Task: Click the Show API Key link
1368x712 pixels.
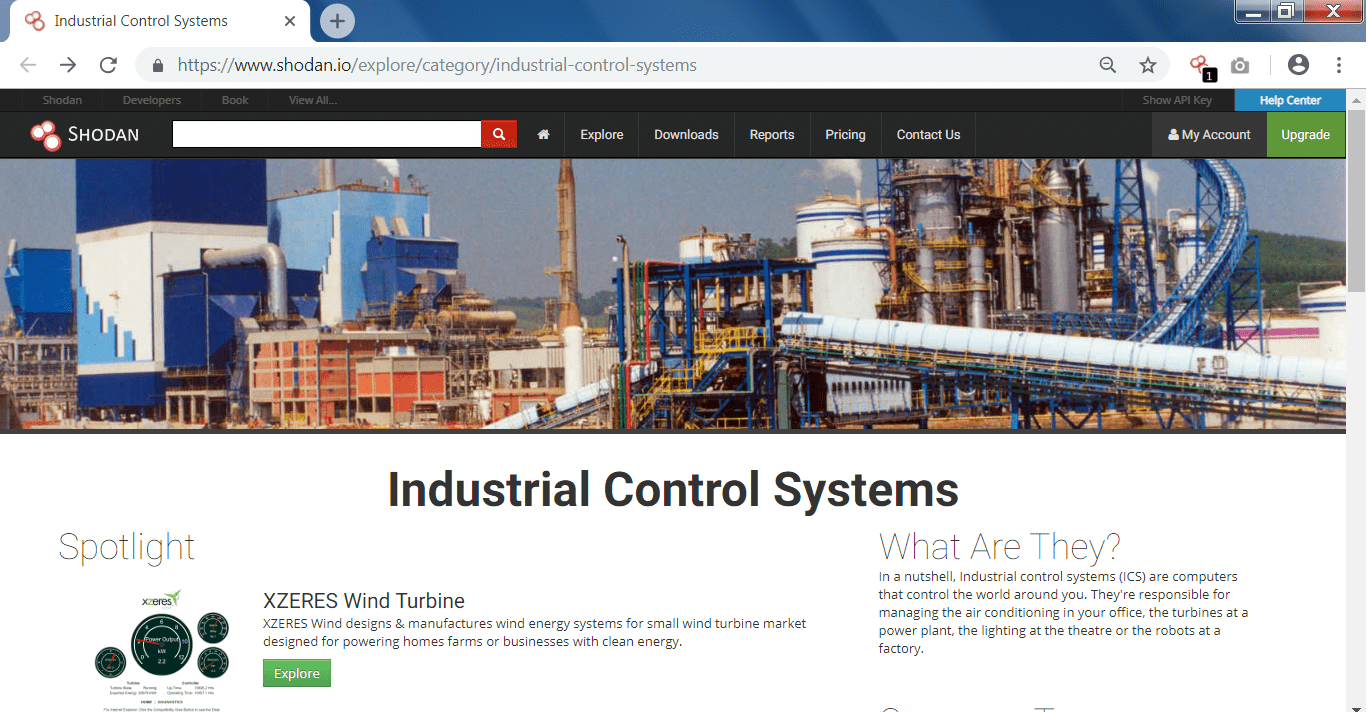Action: tap(1177, 100)
